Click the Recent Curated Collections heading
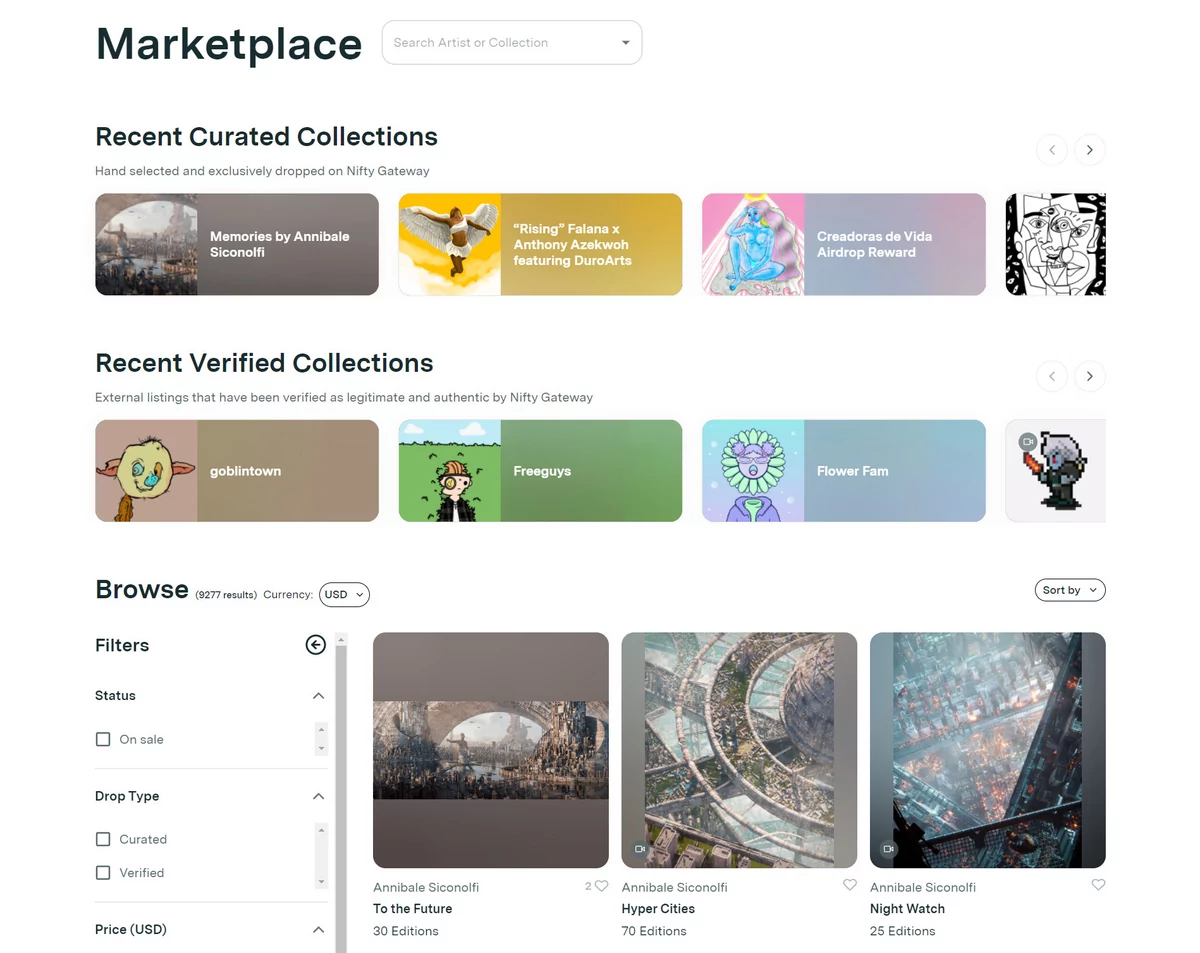The image size is (1200, 953). pyautogui.click(x=266, y=136)
